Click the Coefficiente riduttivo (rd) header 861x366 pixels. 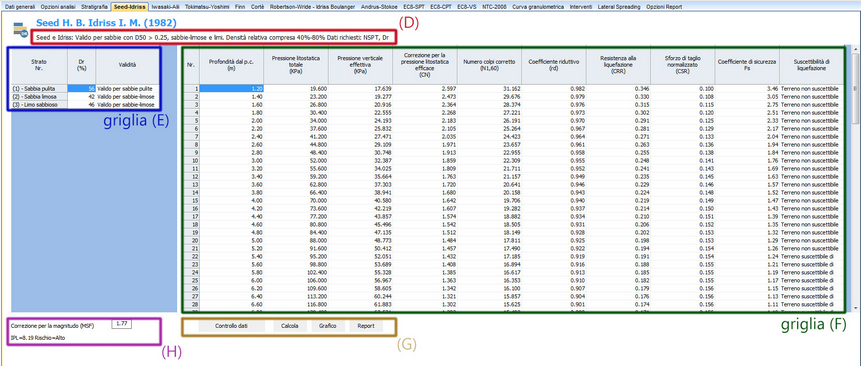(554, 65)
